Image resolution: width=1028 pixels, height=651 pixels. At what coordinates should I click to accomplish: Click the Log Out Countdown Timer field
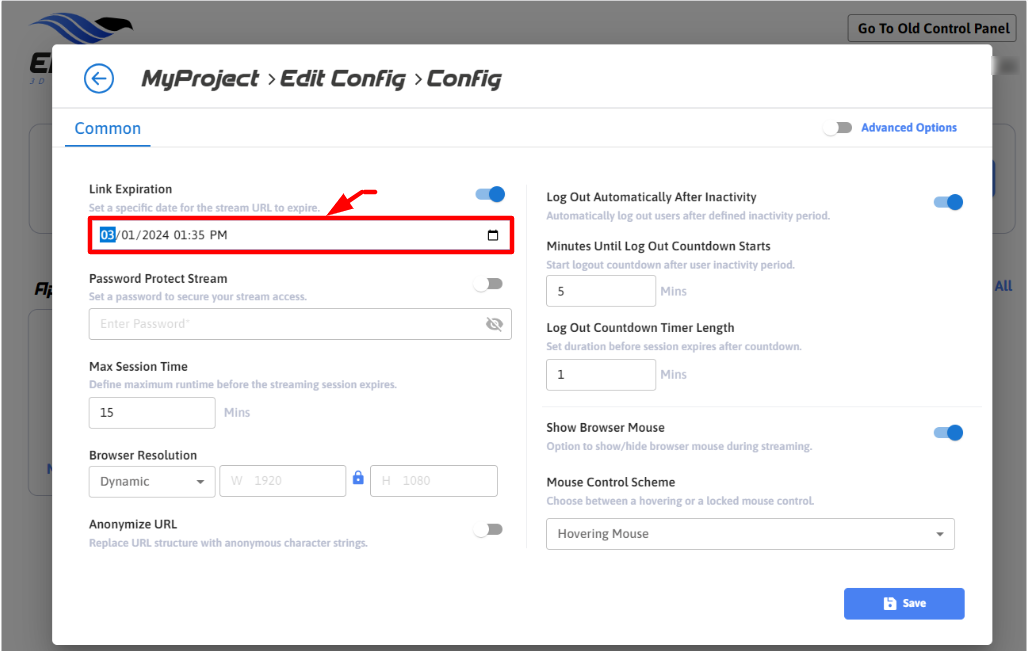[600, 374]
